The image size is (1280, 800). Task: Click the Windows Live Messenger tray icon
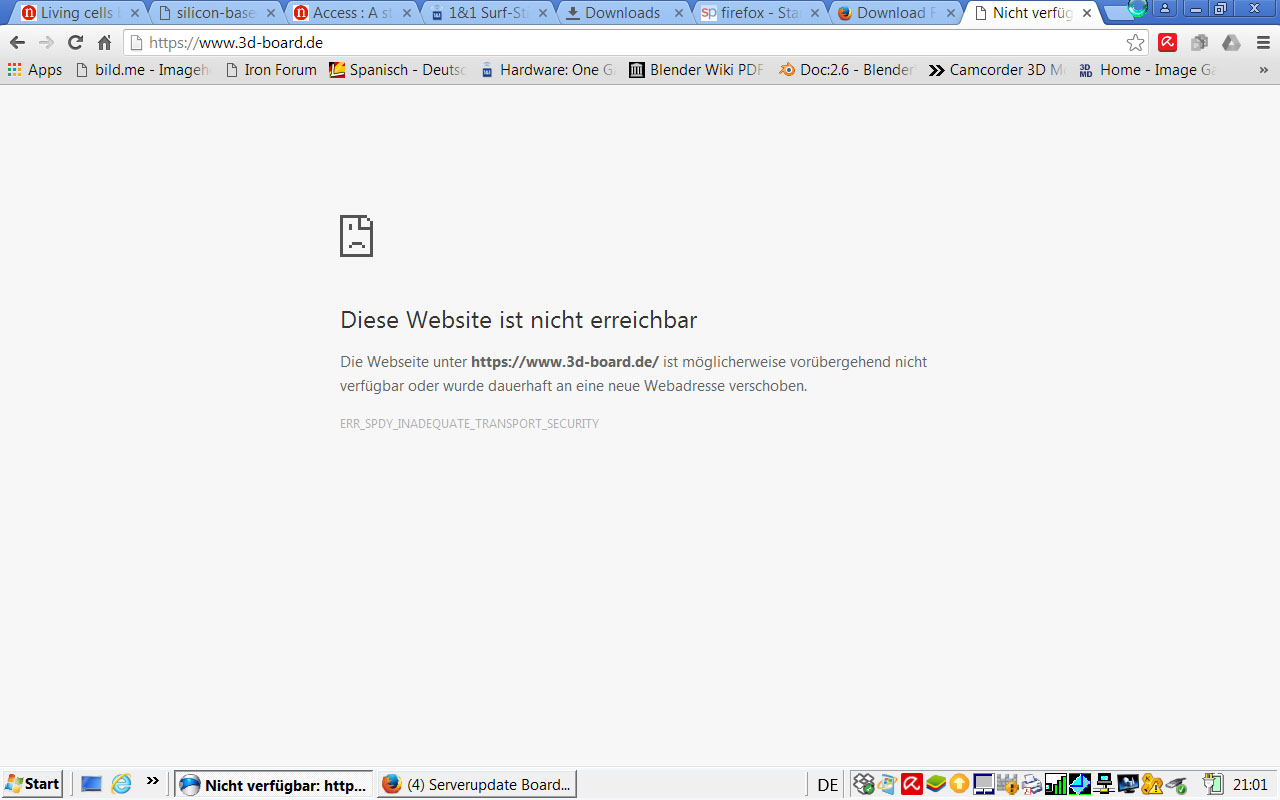(887, 785)
